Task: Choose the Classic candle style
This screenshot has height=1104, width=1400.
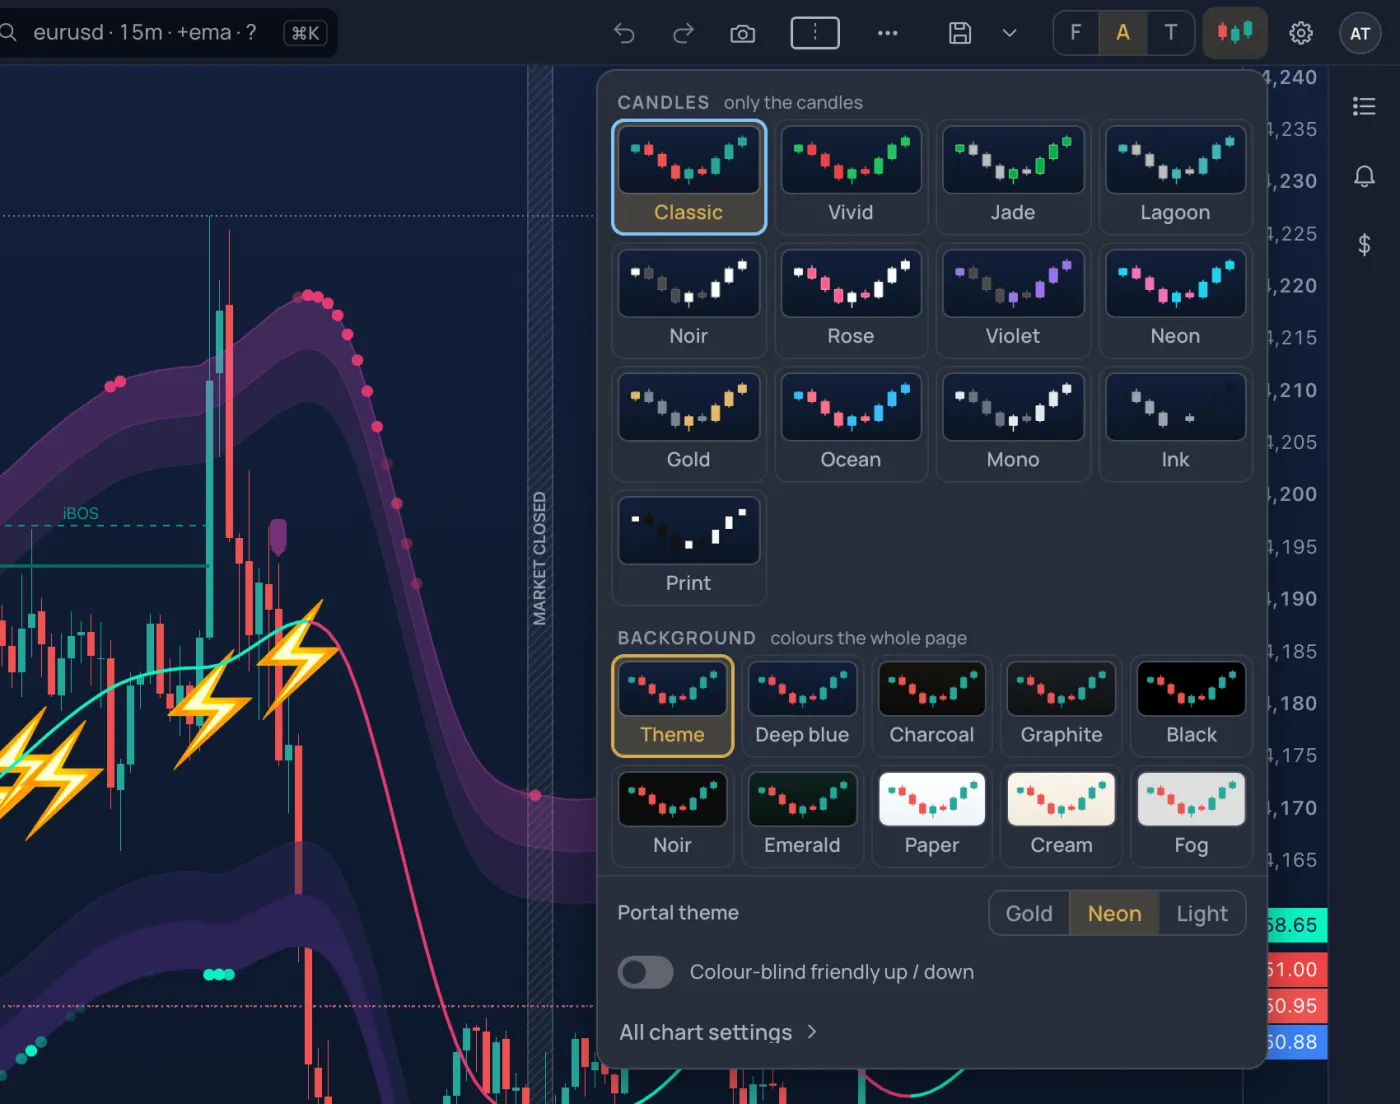Action: tap(689, 177)
